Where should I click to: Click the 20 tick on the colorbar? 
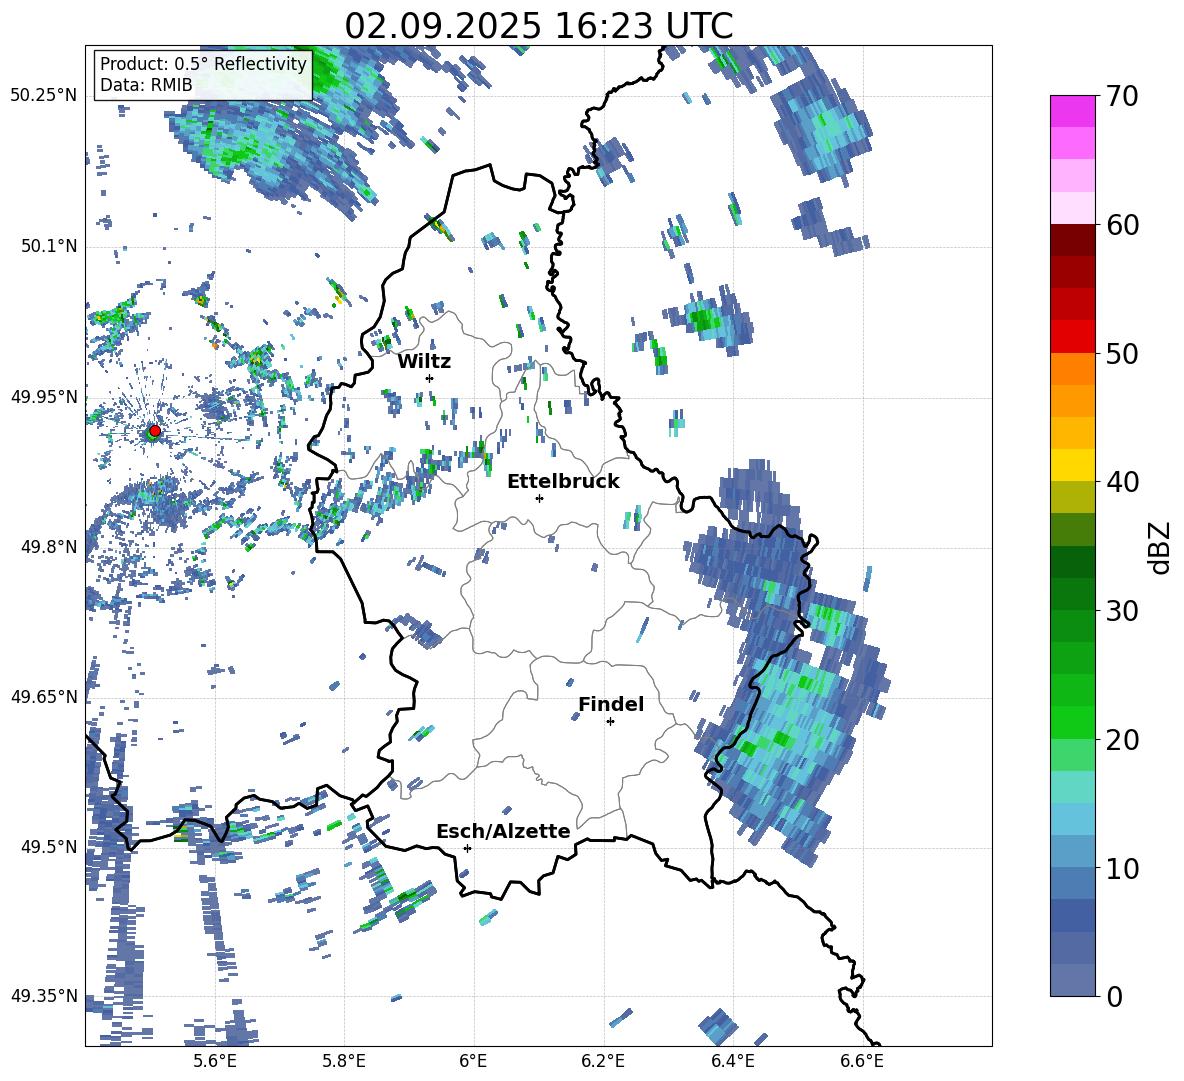pyautogui.click(x=1122, y=740)
